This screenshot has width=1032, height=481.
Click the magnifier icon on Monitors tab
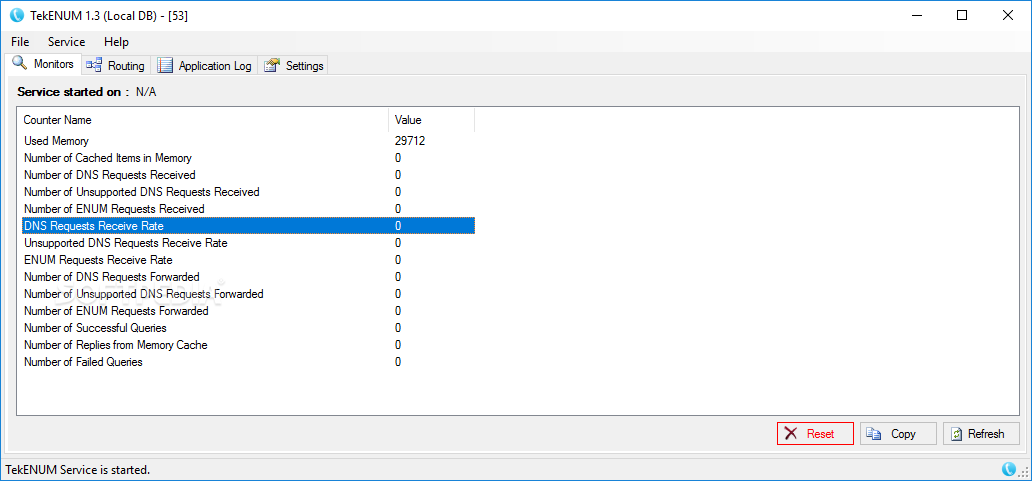point(20,64)
